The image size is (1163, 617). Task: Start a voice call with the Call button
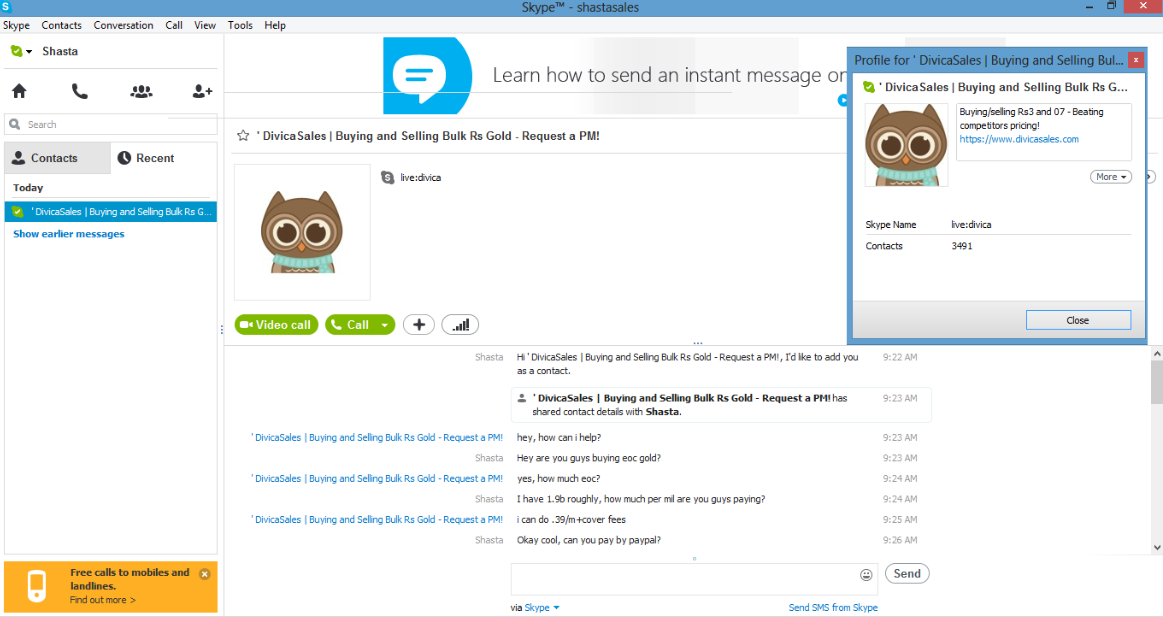point(350,325)
